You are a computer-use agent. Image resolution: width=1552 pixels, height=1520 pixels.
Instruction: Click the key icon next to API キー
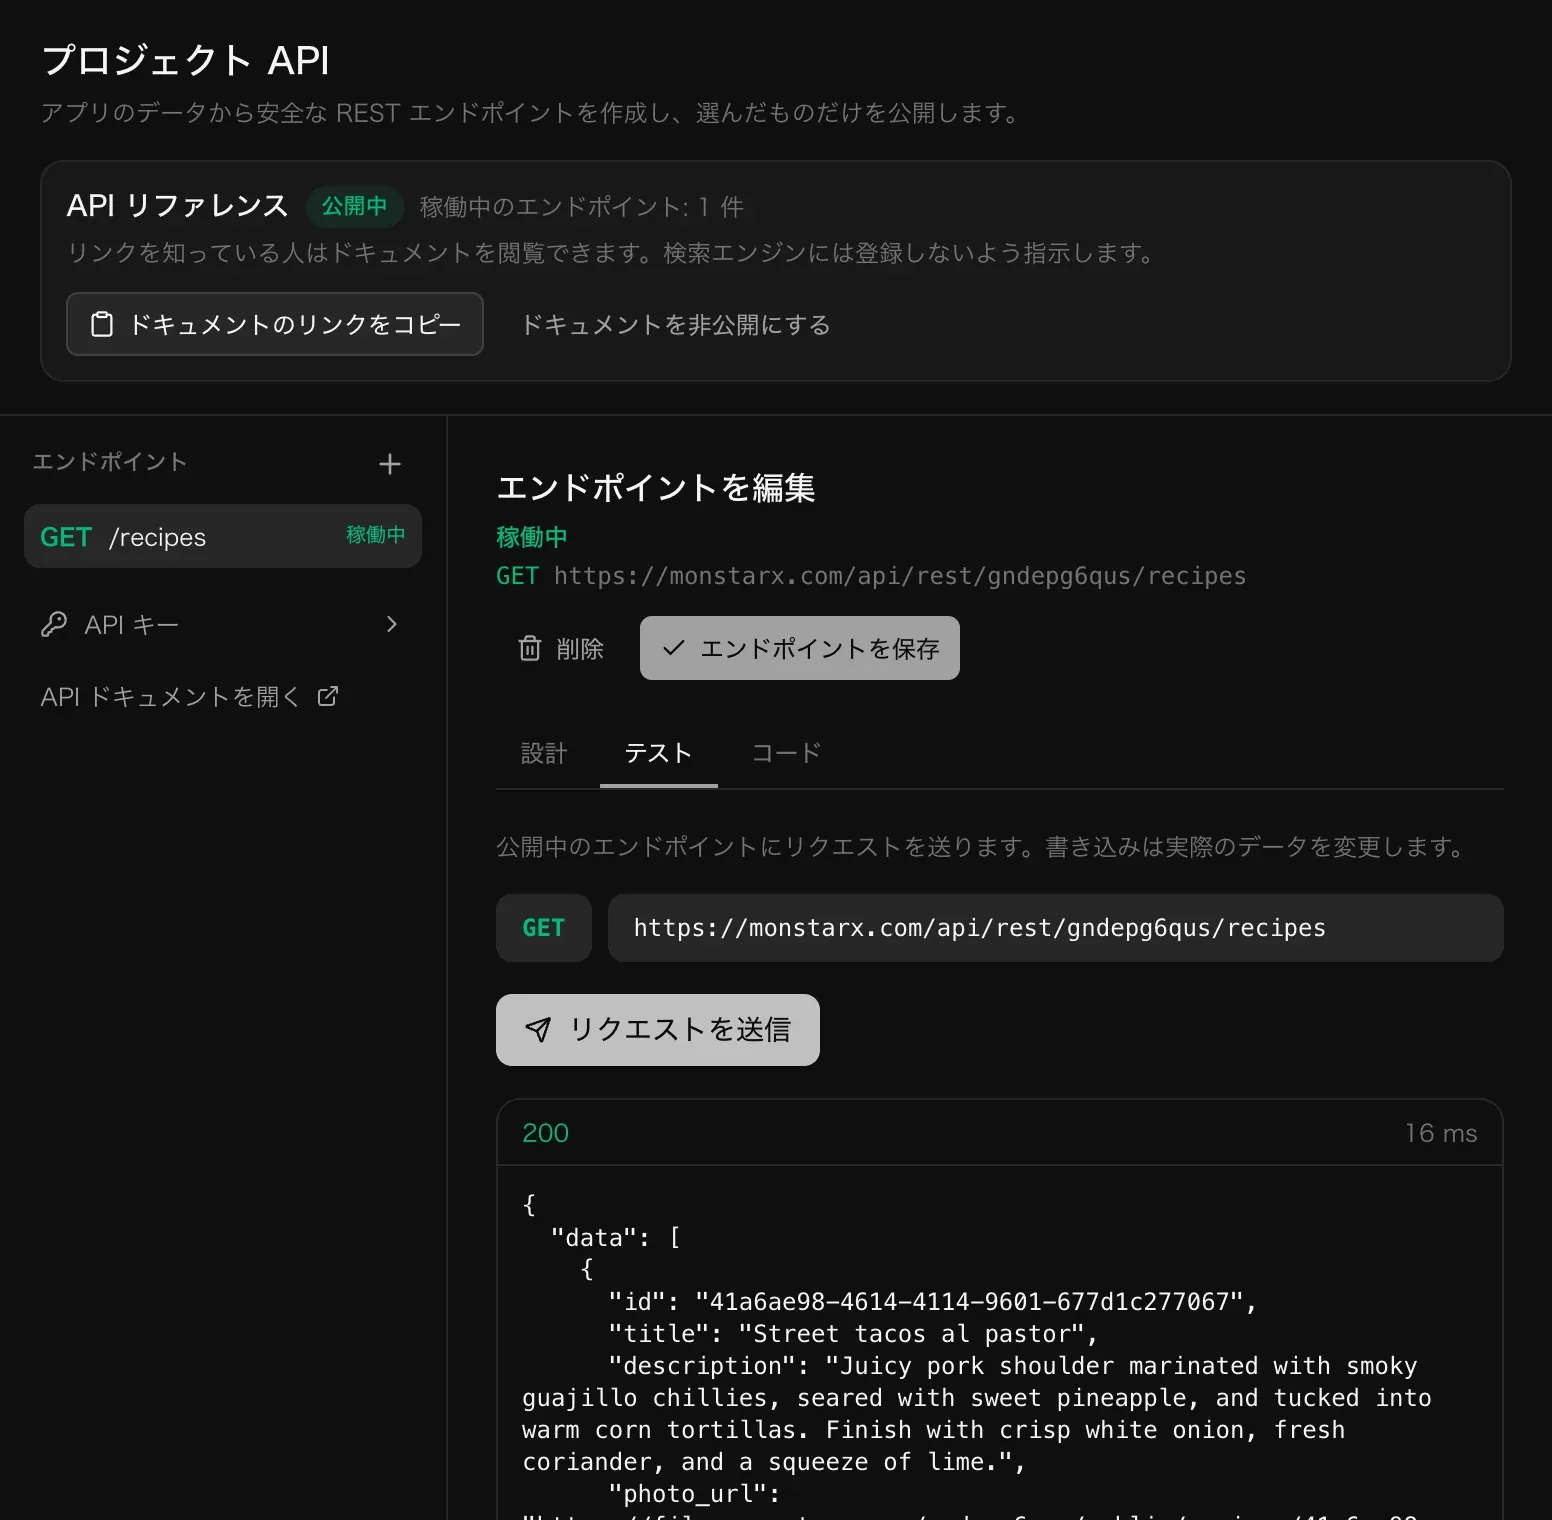(54, 624)
